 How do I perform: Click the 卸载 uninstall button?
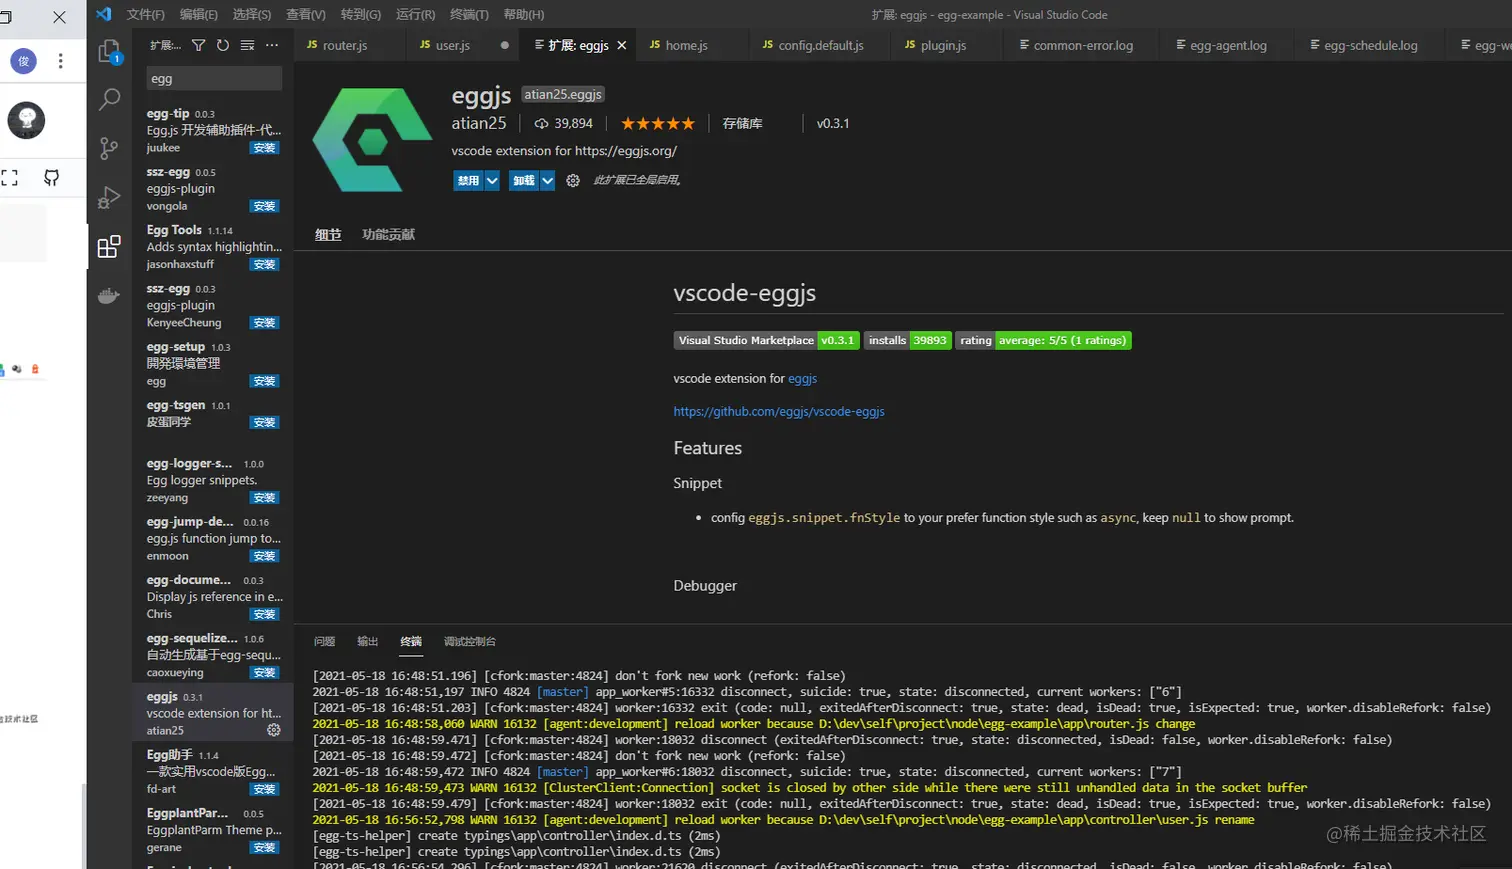click(523, 181)
